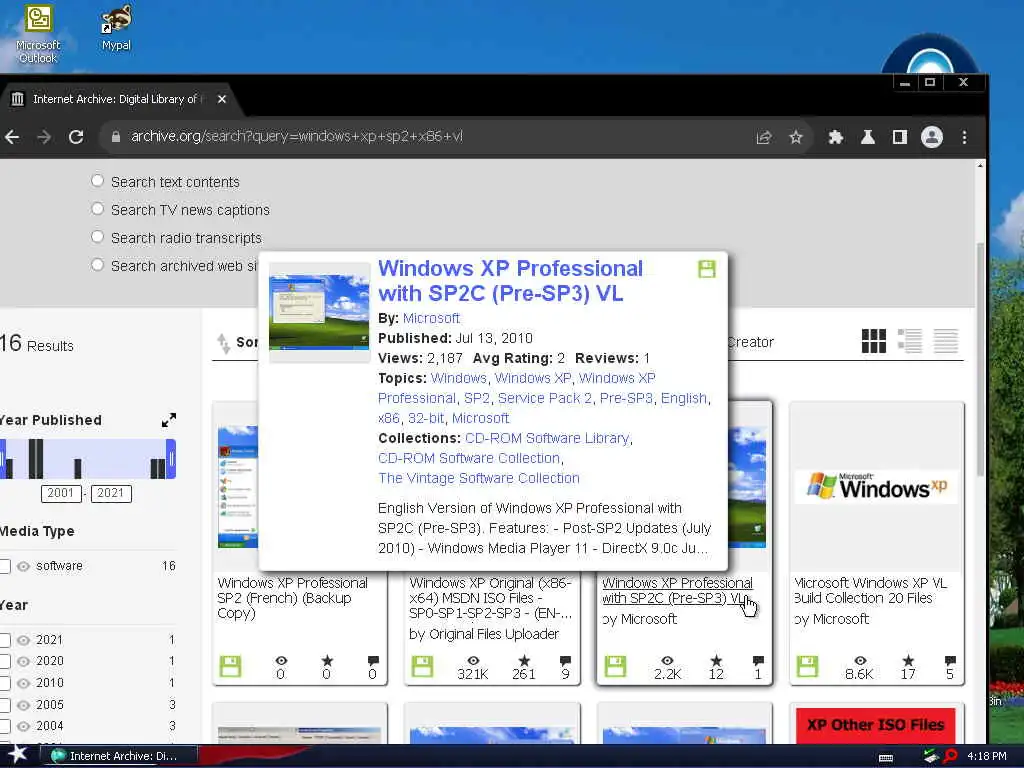The height and width of the screenshot is (768, 1024).
Task: Open the Mypal desktop shortcut
Action: (x=116, y=27)
